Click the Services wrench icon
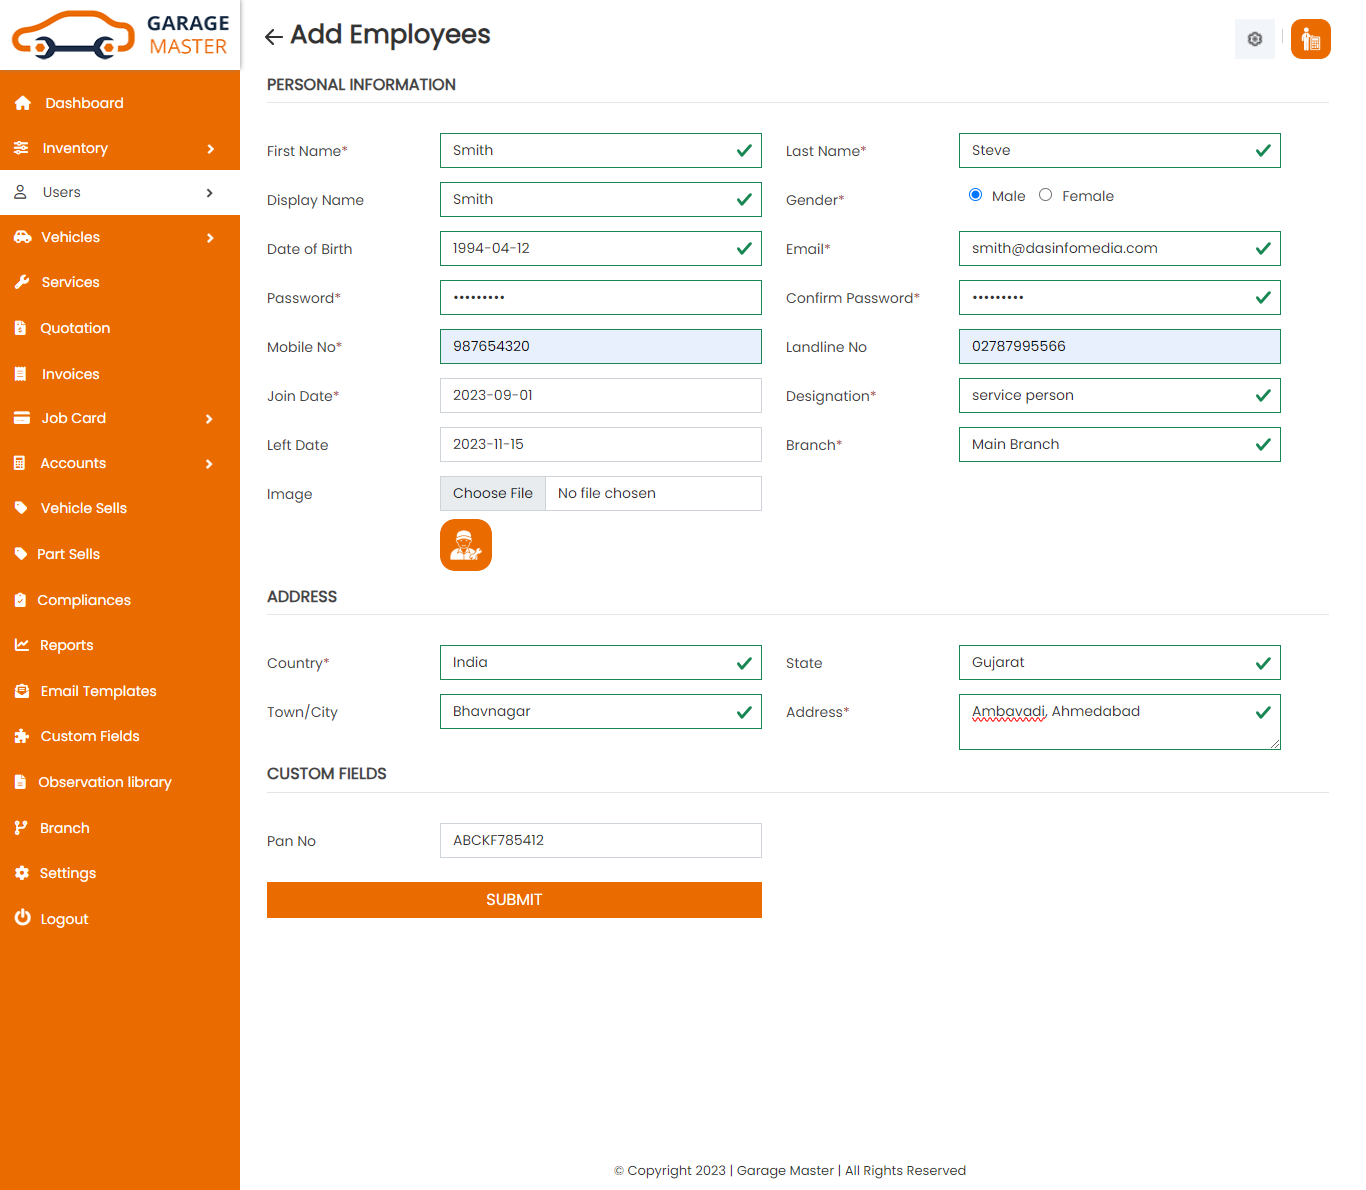 (22, 282)
